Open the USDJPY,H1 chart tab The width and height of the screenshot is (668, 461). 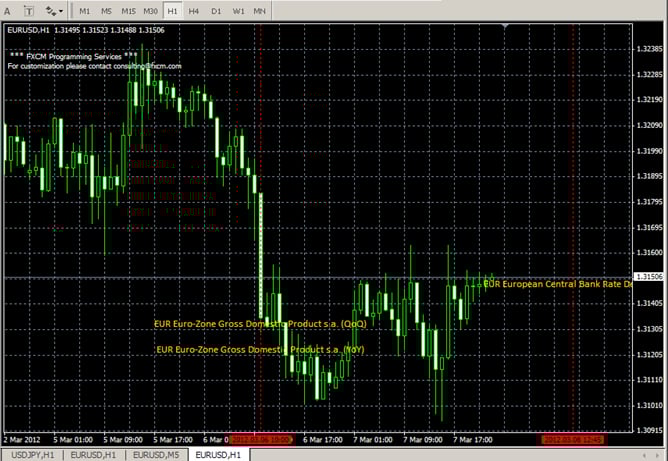pyautogui.click(x=29, y=454)
